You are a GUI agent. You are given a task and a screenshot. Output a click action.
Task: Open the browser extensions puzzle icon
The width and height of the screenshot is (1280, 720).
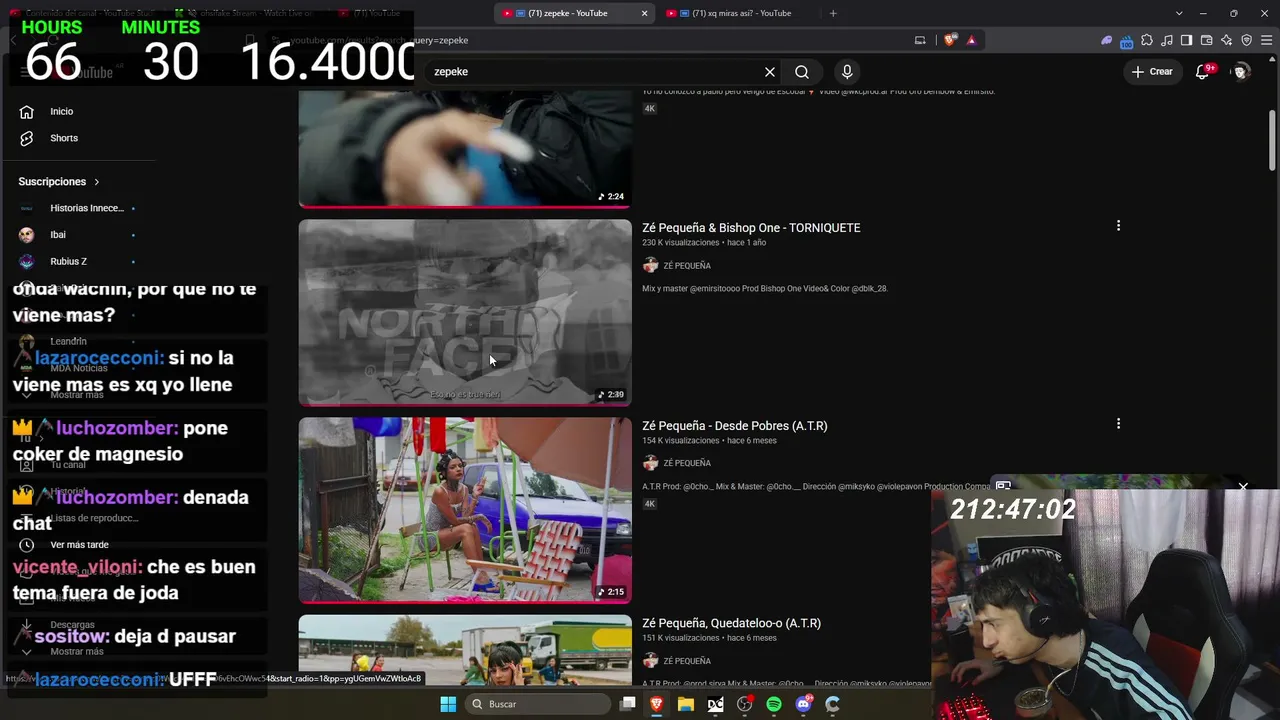click(x=1147, y=40)
